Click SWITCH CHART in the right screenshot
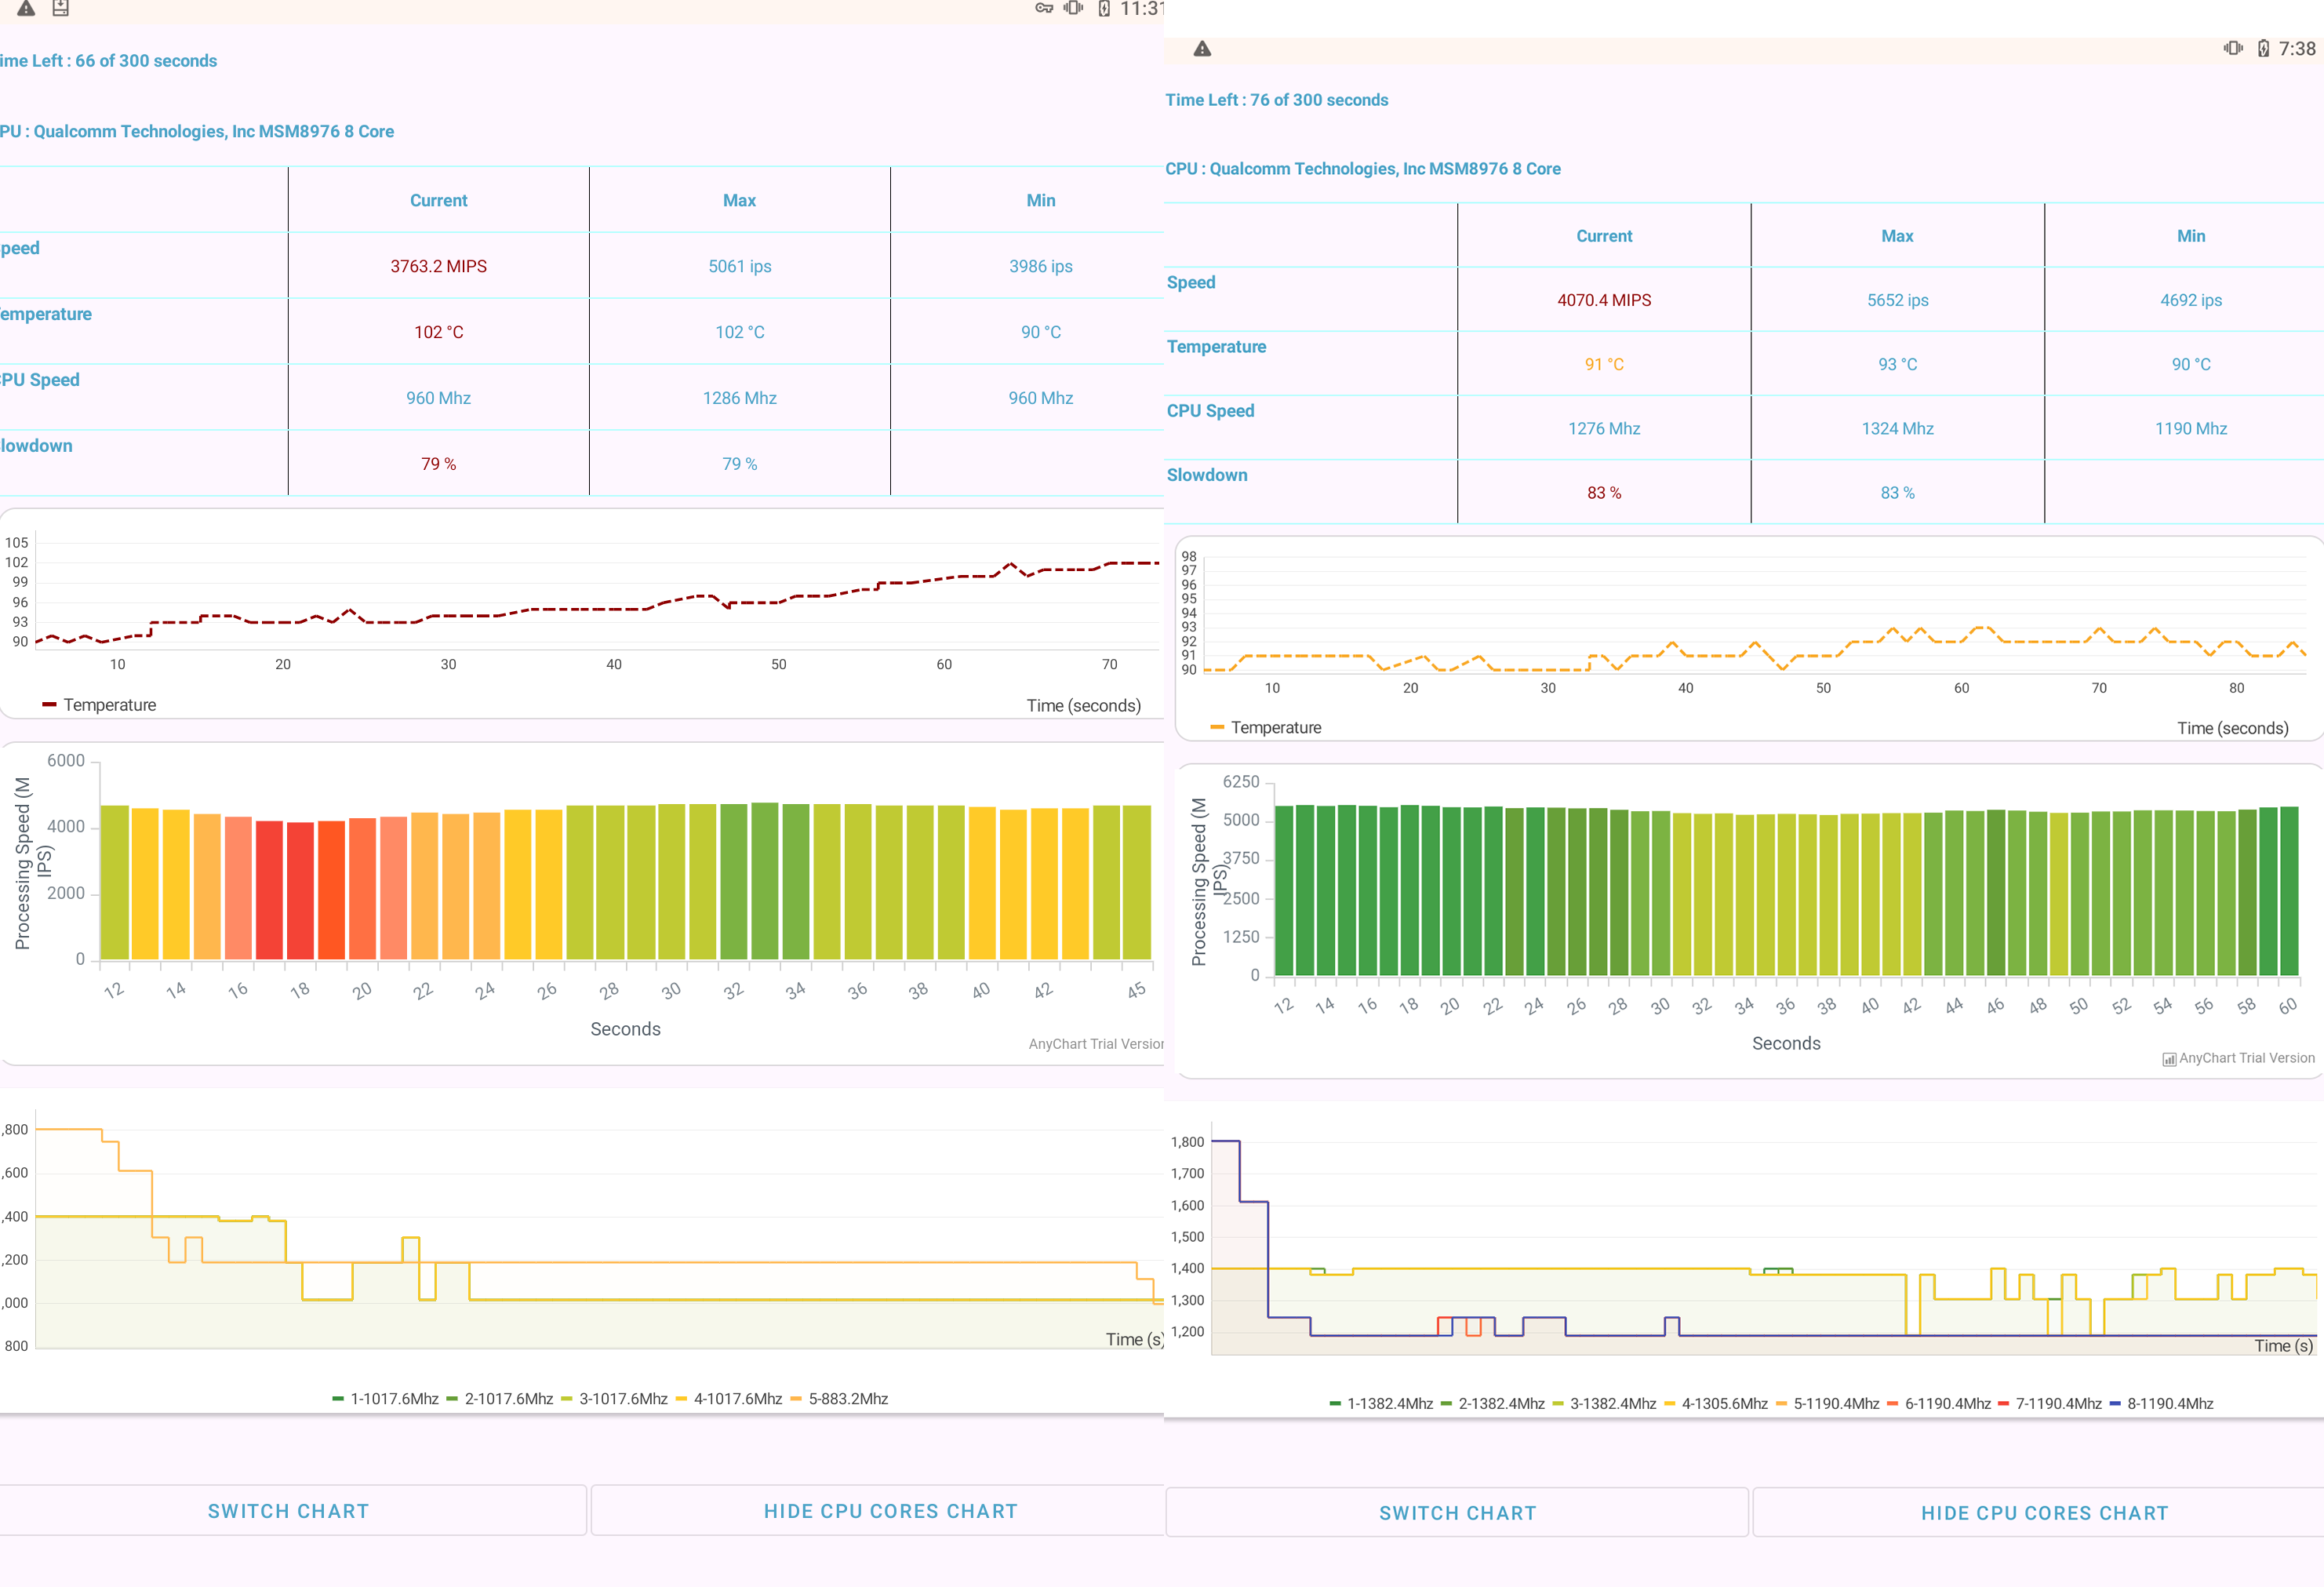The image size is (2324, 1587). coord(1458,1513)
